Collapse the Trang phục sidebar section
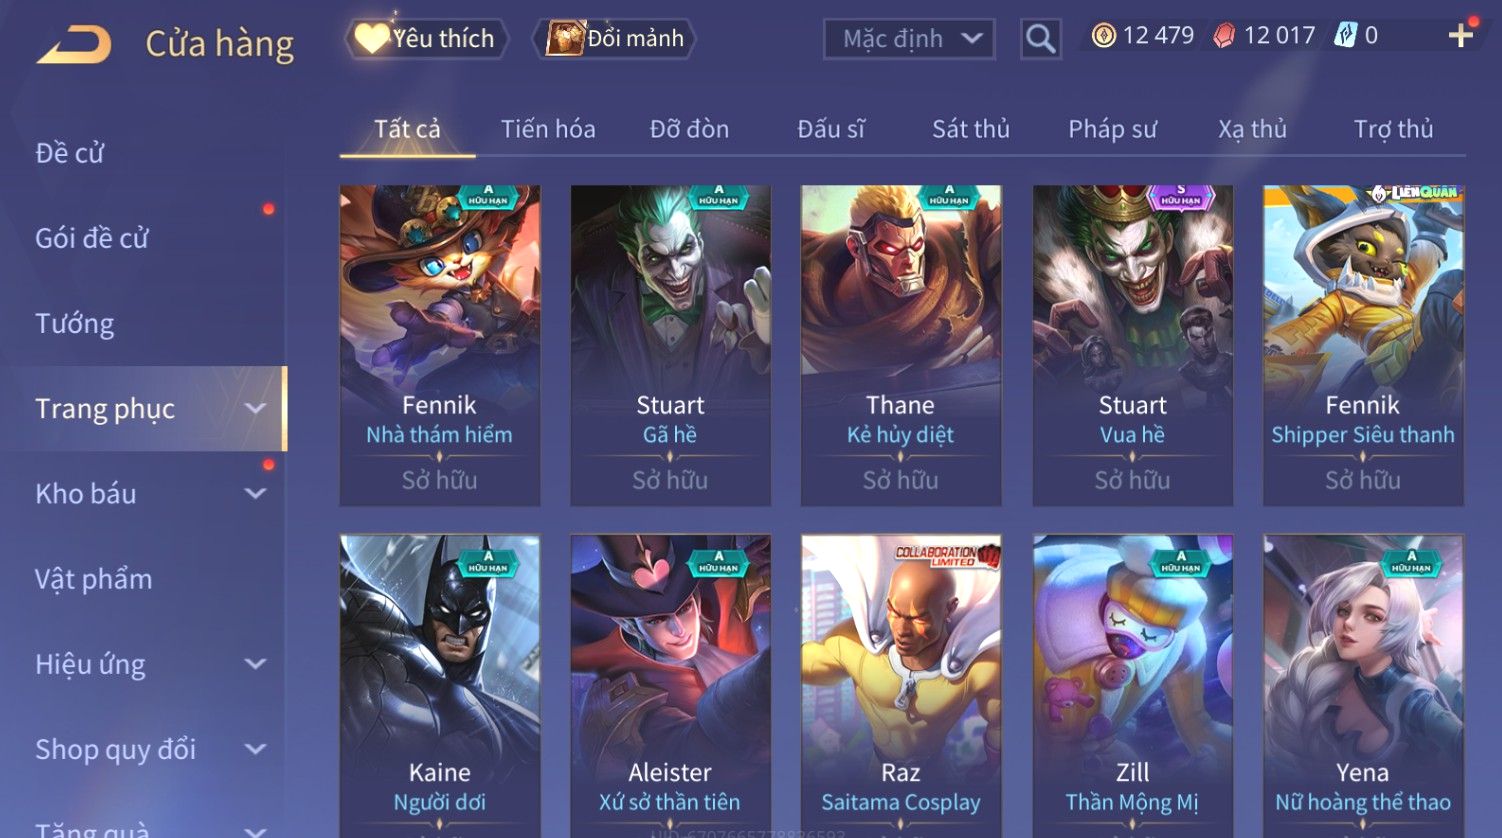This screenshot has width=1502, height=838. tap(256, 408)
